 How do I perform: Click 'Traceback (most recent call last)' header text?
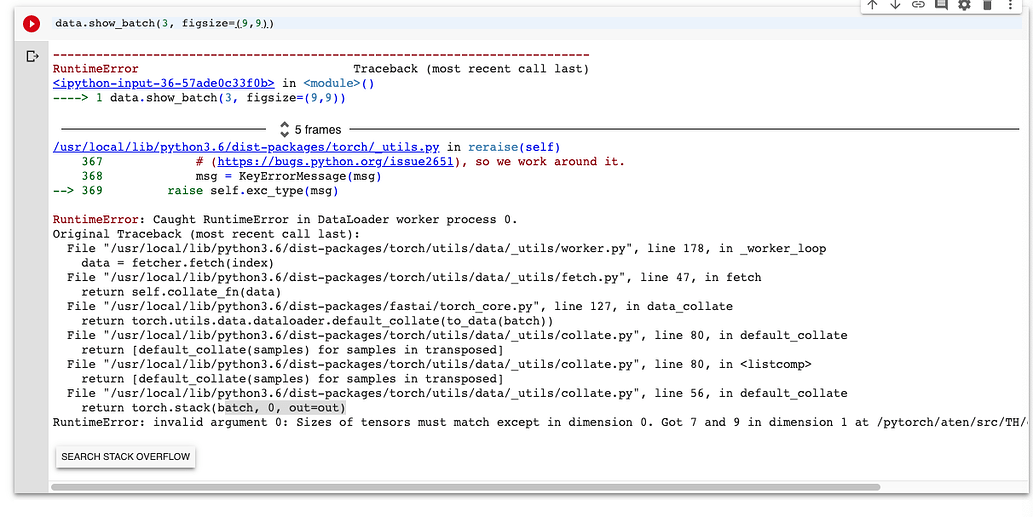tap(471, 69)
